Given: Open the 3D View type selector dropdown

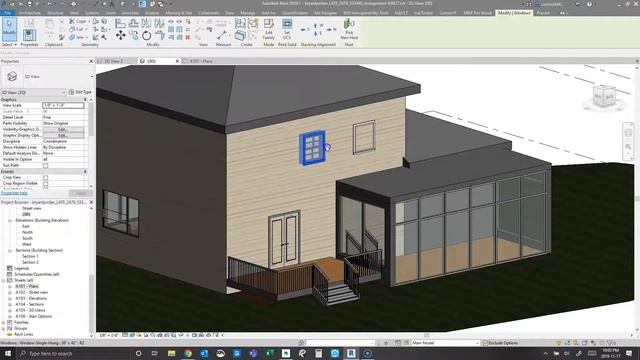Looking at the screenshot, I should pyautogui.click(x=91, y=76).
